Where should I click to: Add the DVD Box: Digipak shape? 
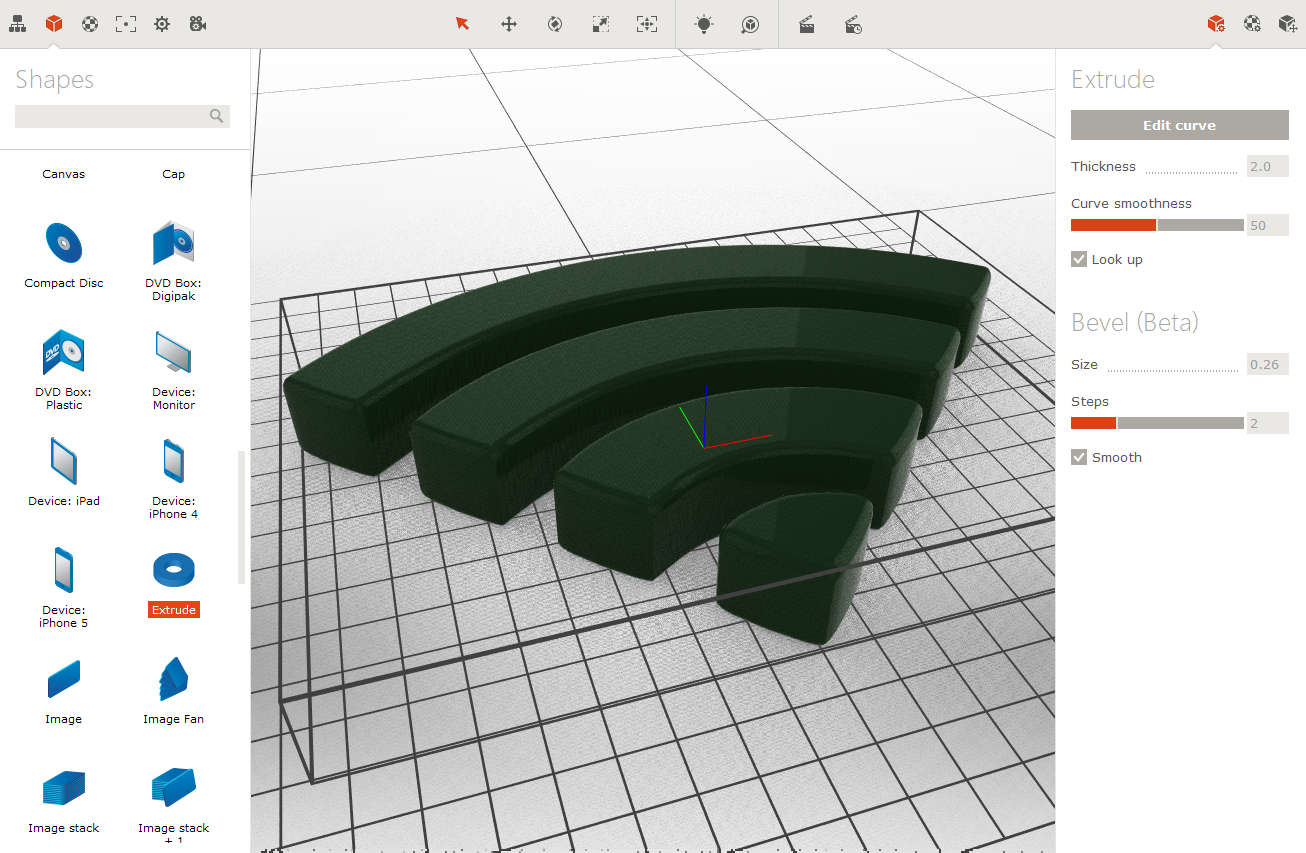(173, 243)
